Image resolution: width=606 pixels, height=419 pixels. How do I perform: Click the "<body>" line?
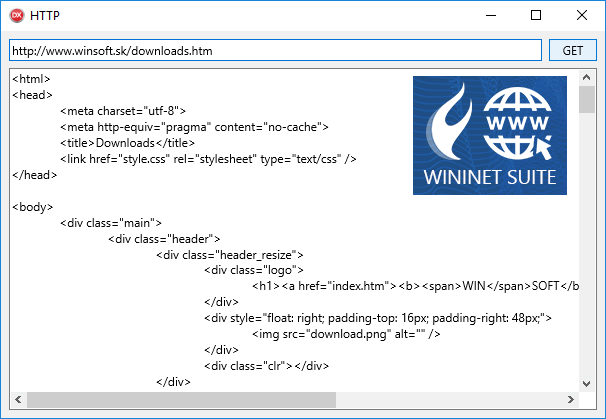coord(32,207)
